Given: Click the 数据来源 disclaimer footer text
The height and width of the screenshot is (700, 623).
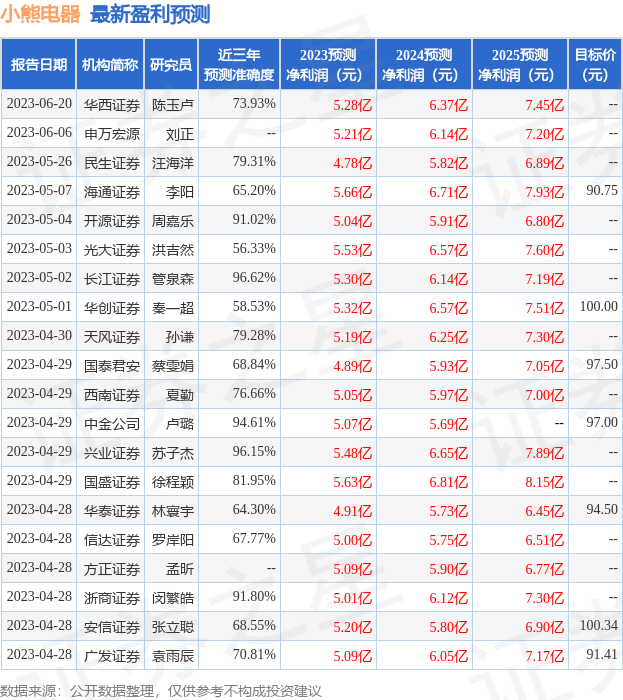Looking at the screenshot, I should pyautogui.click(x=161, y=691).
